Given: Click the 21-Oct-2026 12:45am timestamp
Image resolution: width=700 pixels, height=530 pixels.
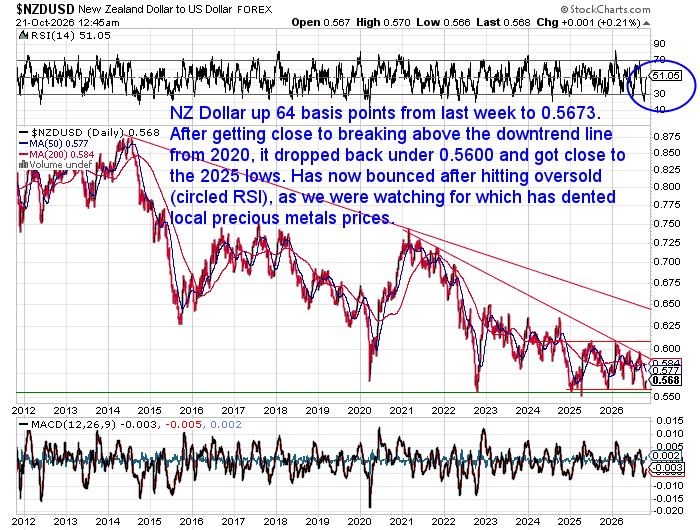Looking at the screenshot, I should pyautogui.click(x=67, y=22).
